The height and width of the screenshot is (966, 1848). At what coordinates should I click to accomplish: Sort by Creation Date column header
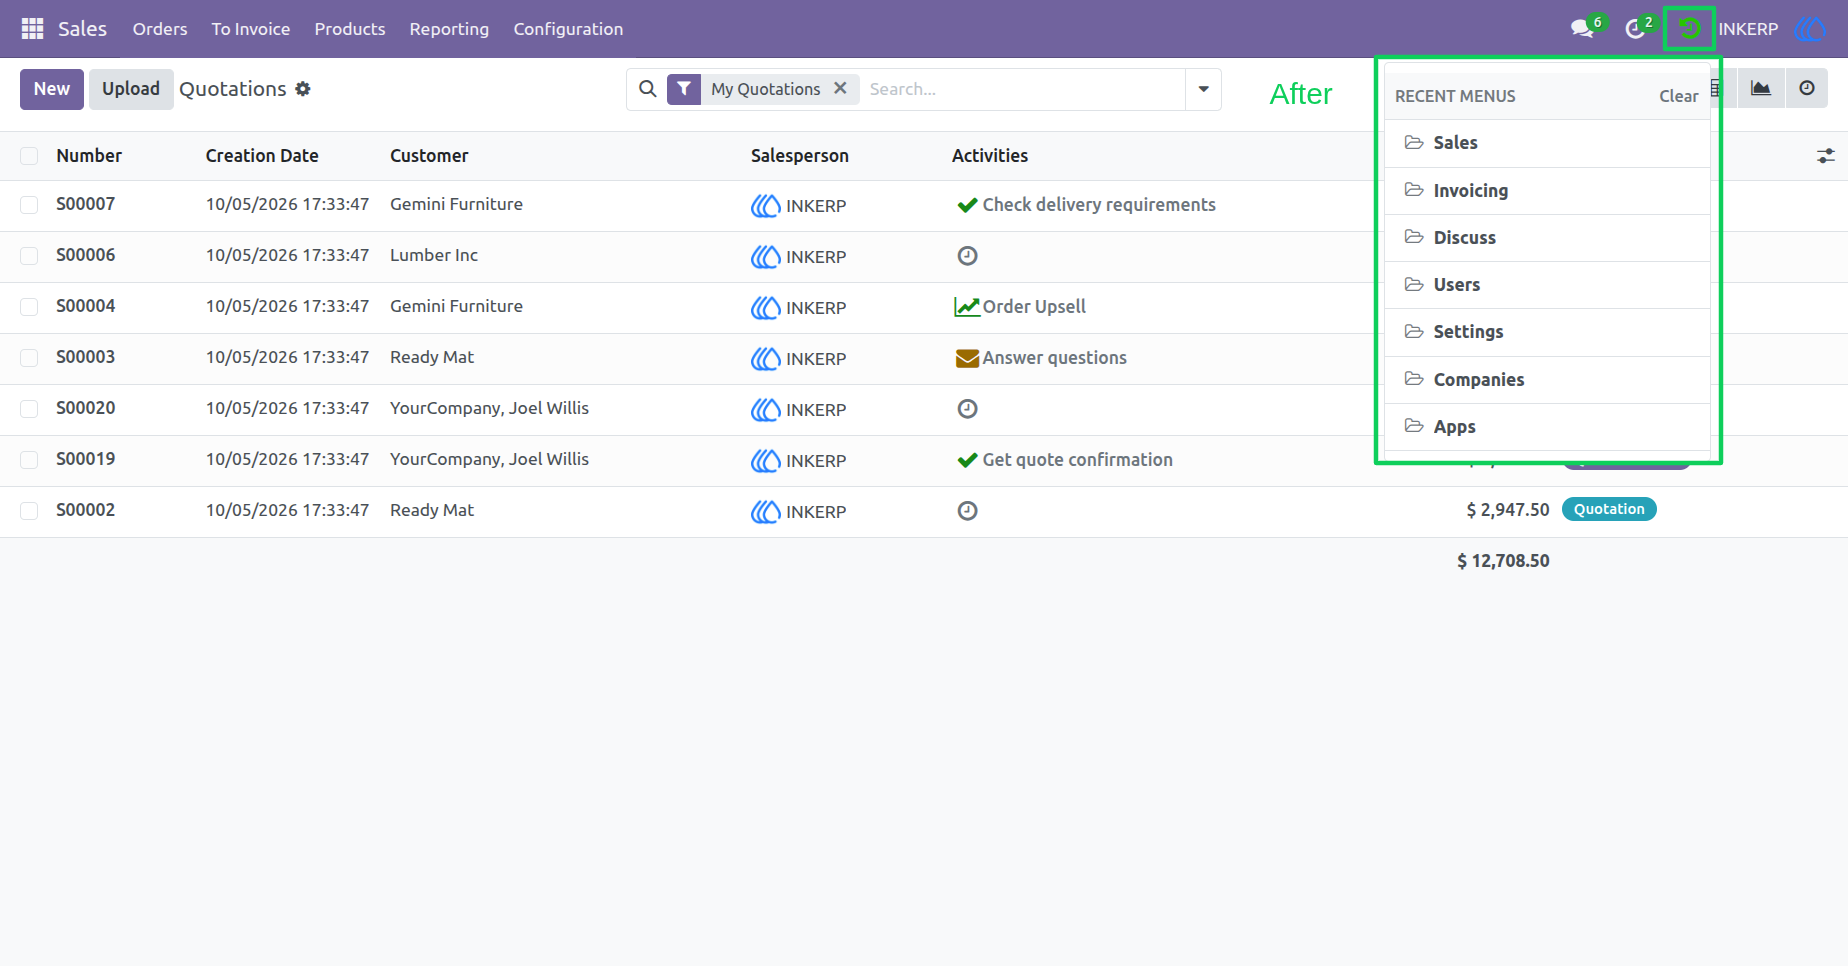coord(262,156)
